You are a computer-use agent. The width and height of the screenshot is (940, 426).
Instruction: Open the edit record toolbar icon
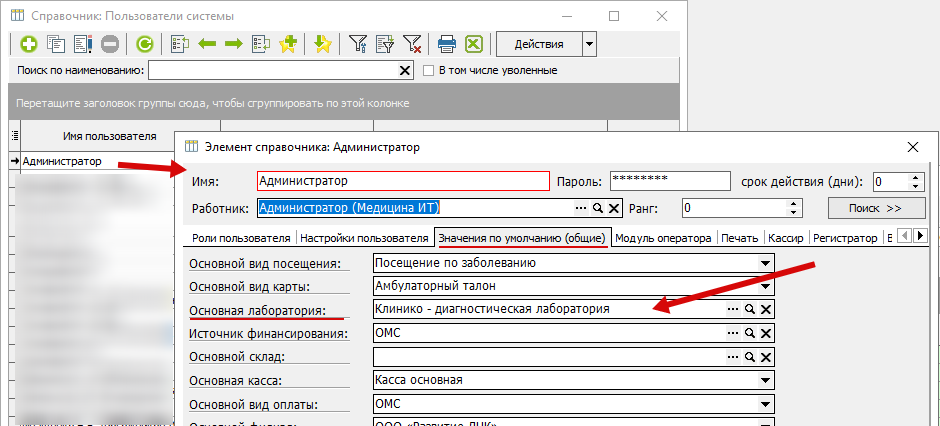coord(82,44)
